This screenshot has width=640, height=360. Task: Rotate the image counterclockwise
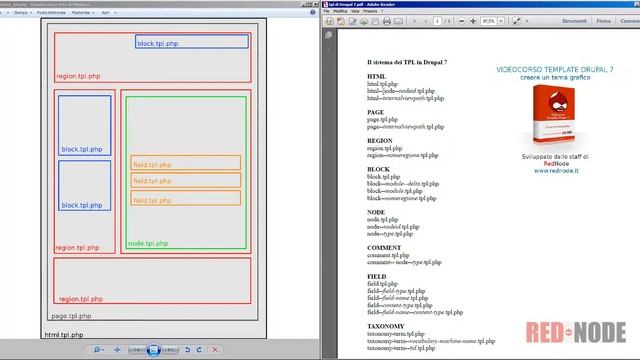pos(187,350)
